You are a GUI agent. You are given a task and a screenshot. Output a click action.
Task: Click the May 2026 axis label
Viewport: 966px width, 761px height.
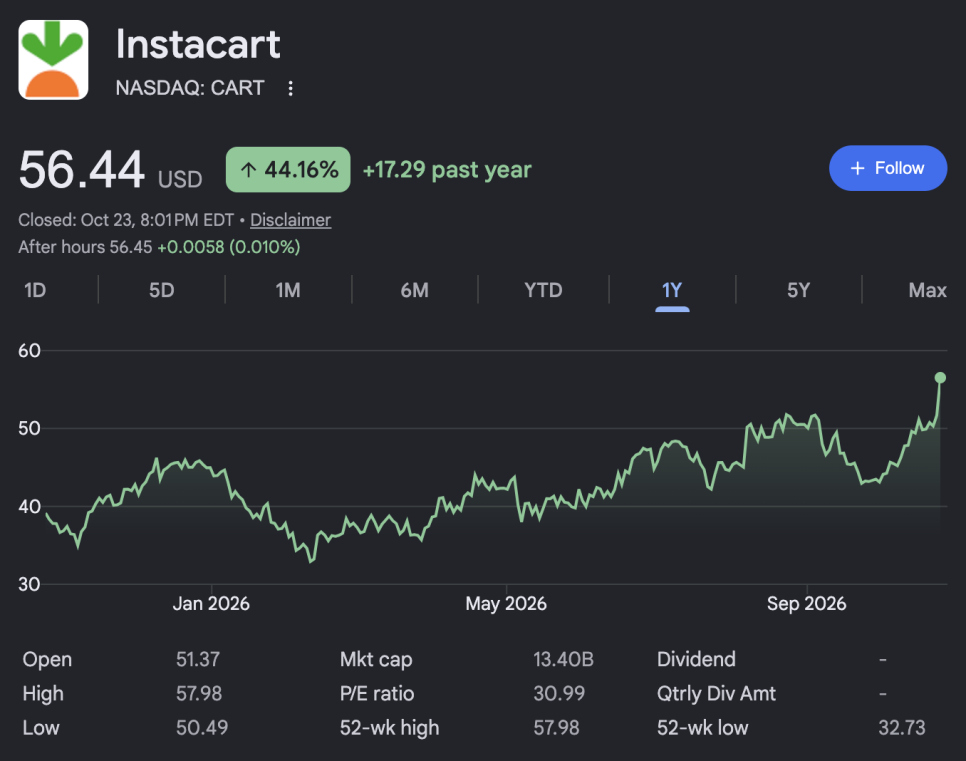[506, 603]
